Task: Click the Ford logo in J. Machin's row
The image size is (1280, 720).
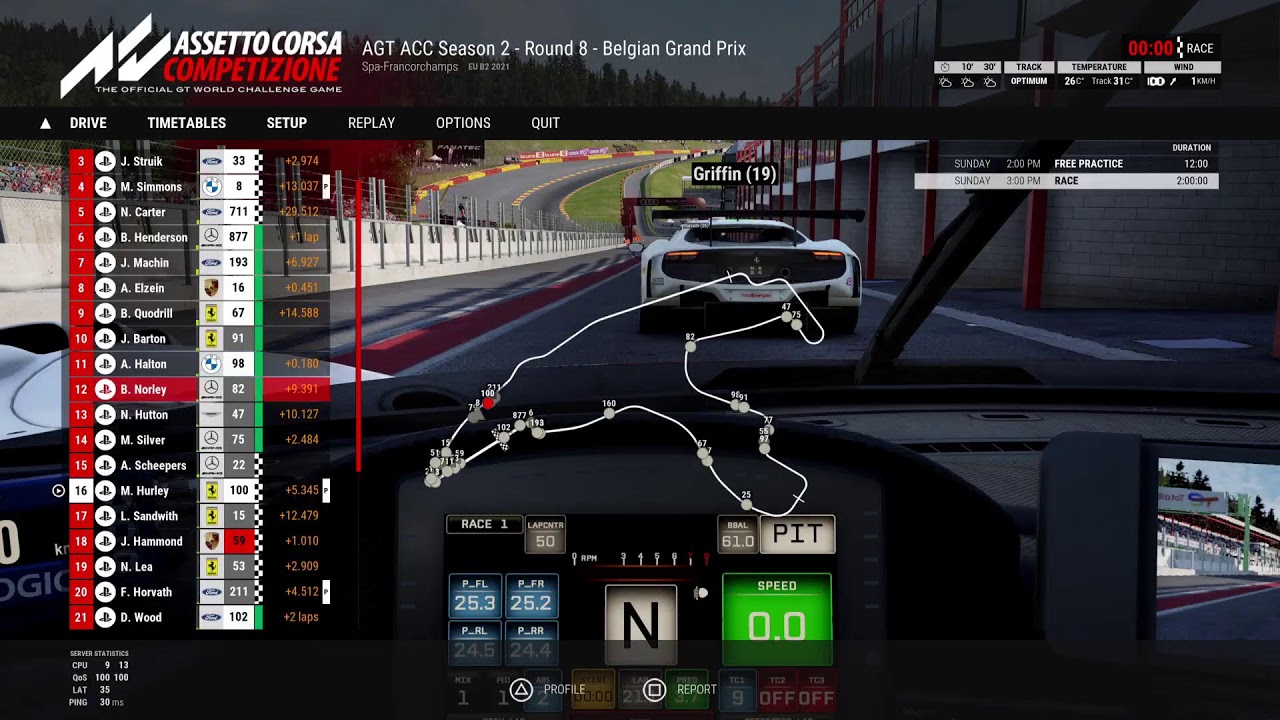Action: (x=211, y=263)
